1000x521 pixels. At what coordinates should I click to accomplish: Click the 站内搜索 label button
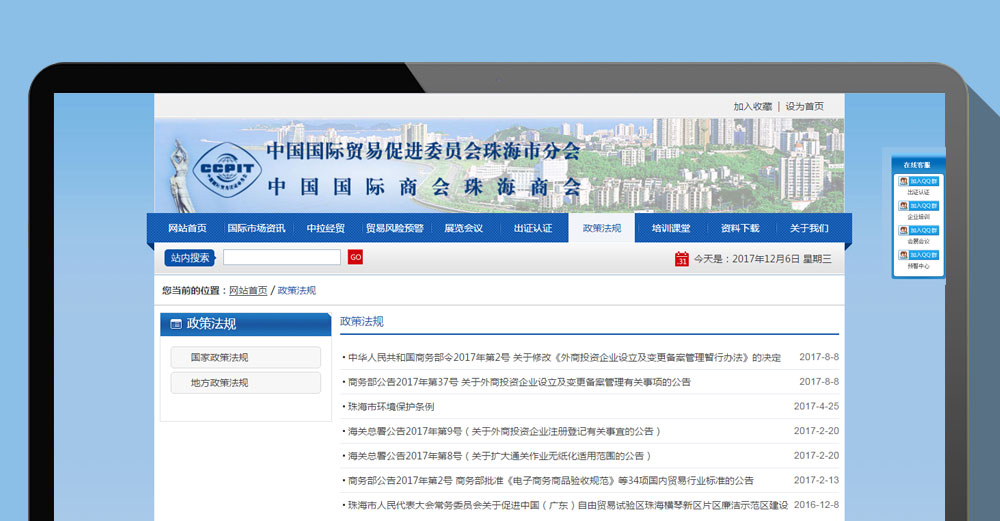coord(190,258)
